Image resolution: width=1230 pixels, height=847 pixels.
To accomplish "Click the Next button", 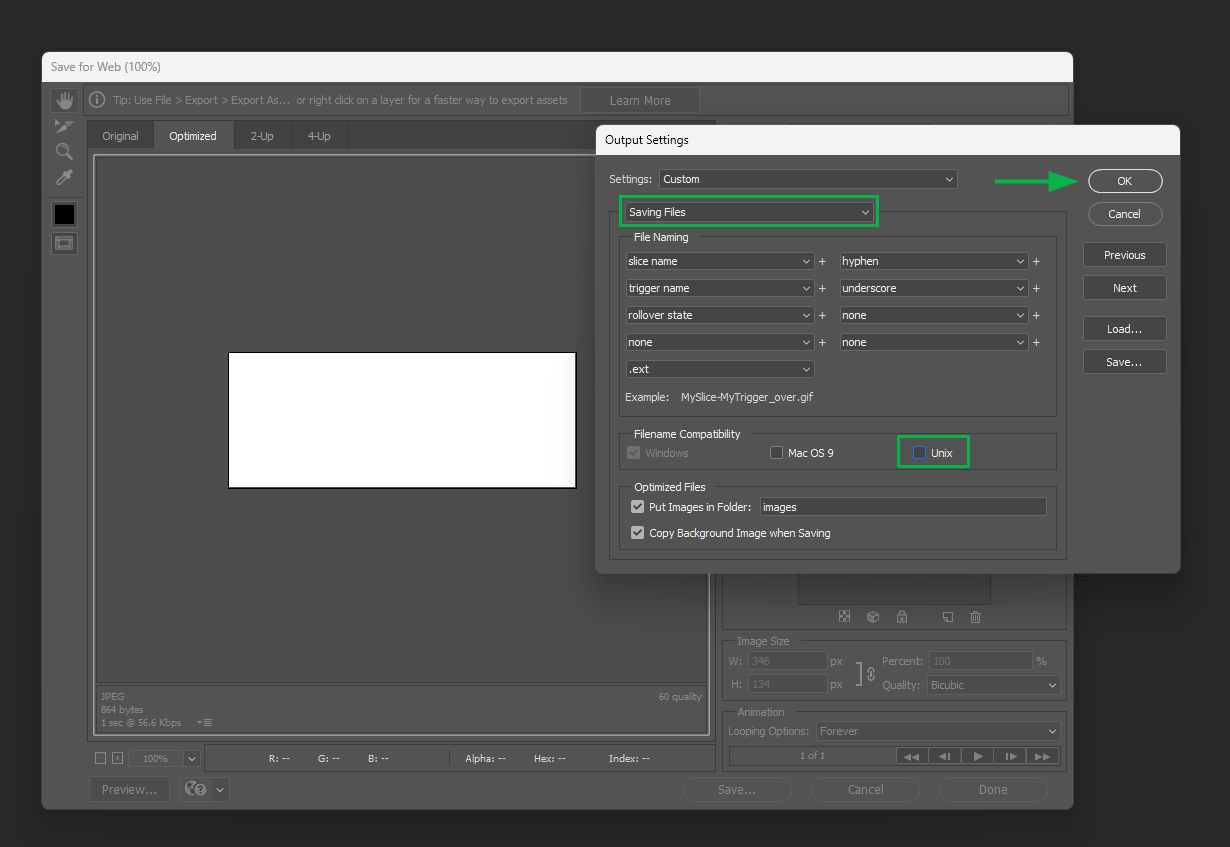I will pyautogui.click(x=1125, y=288).
